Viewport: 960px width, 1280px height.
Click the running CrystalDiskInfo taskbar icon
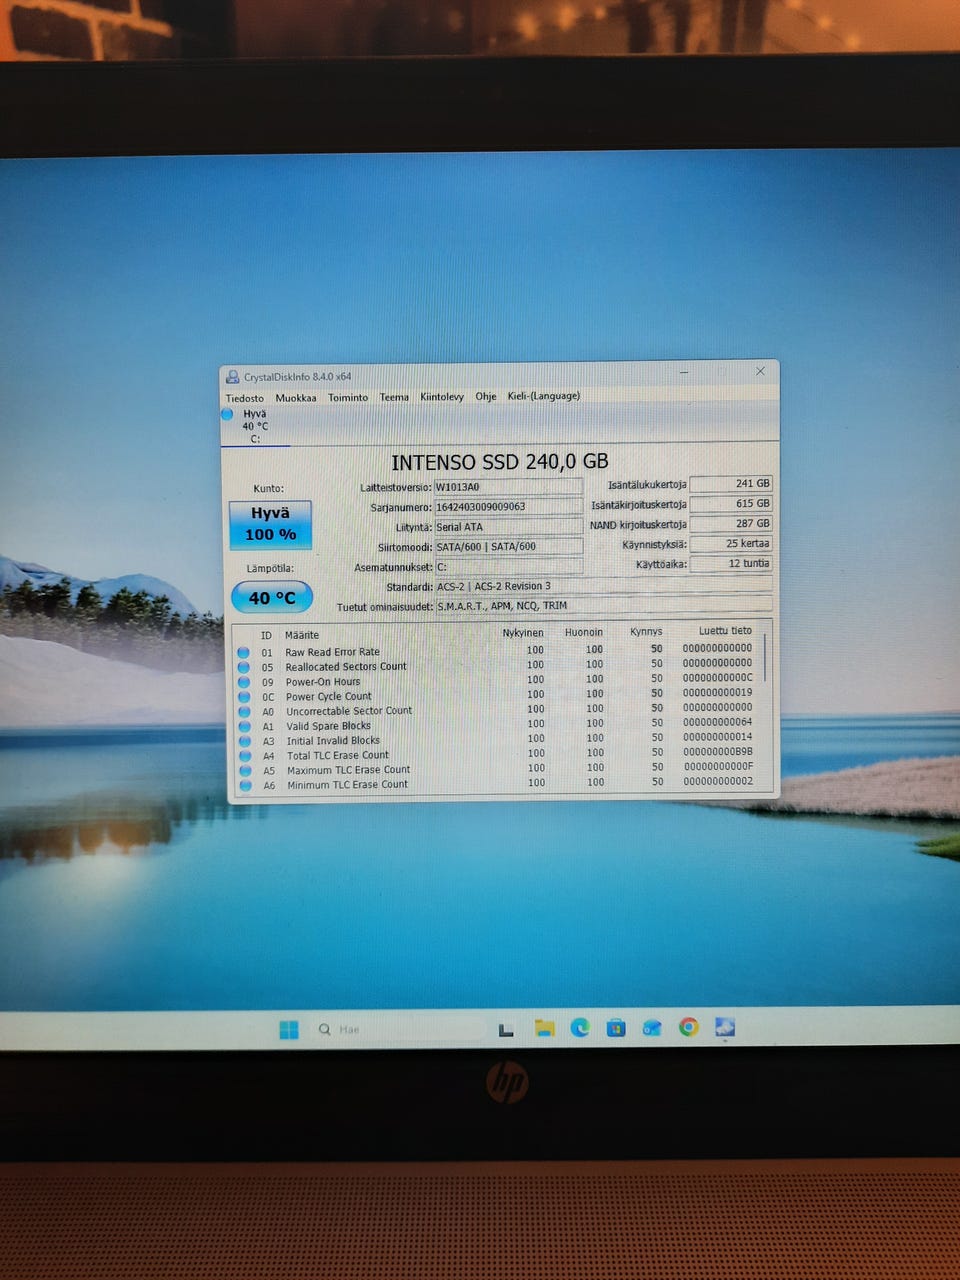pos(725,1027)
